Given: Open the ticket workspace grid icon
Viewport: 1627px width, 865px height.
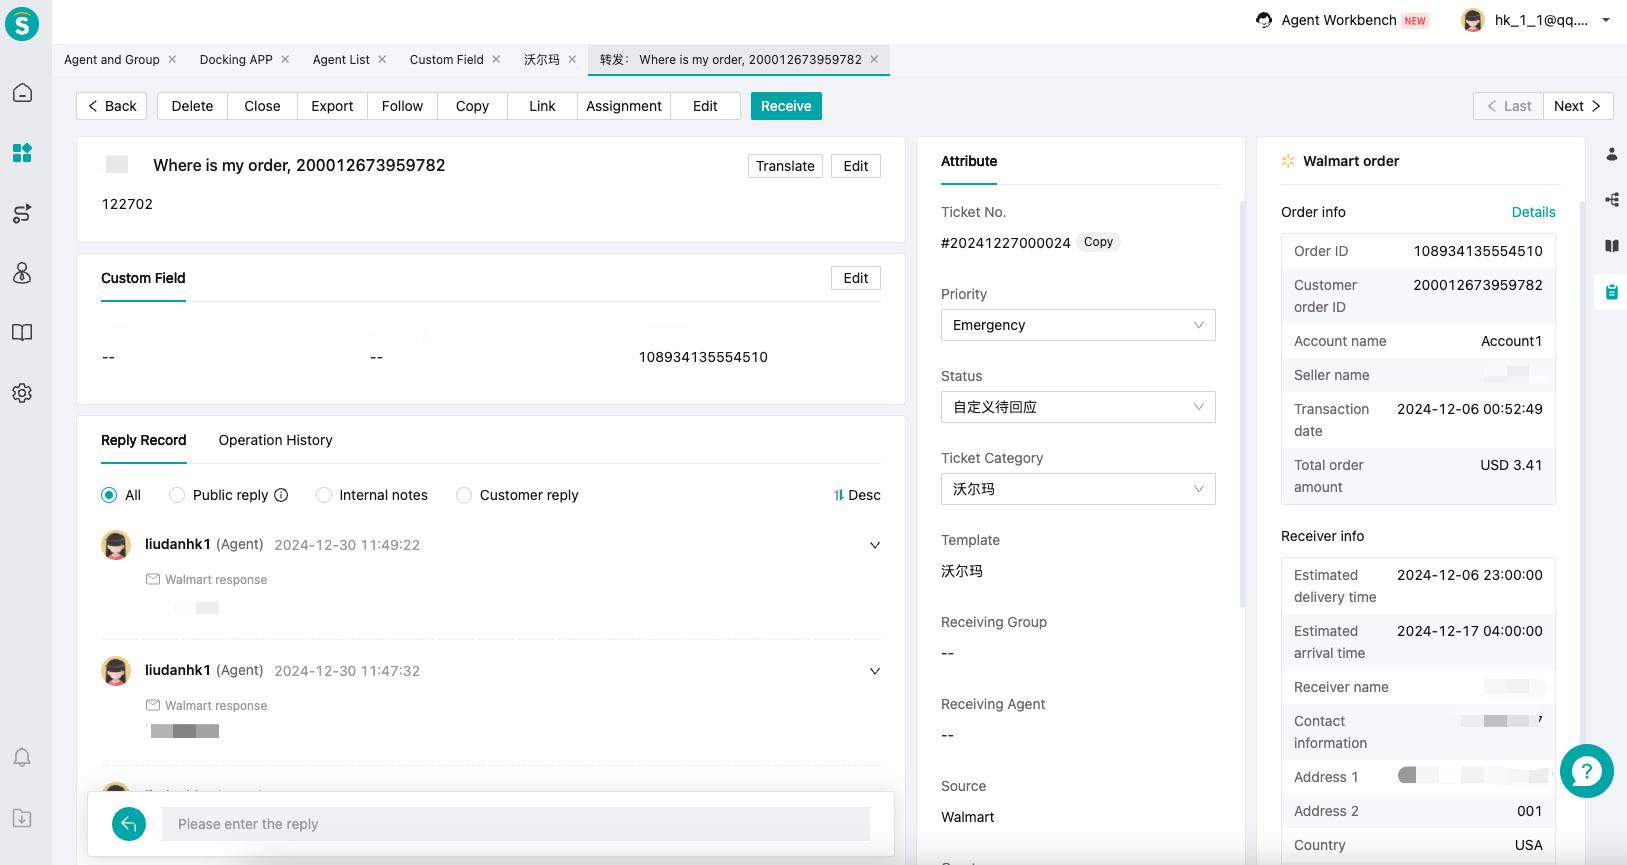Looking at the screenshot, I should click(x=22, y=153).
